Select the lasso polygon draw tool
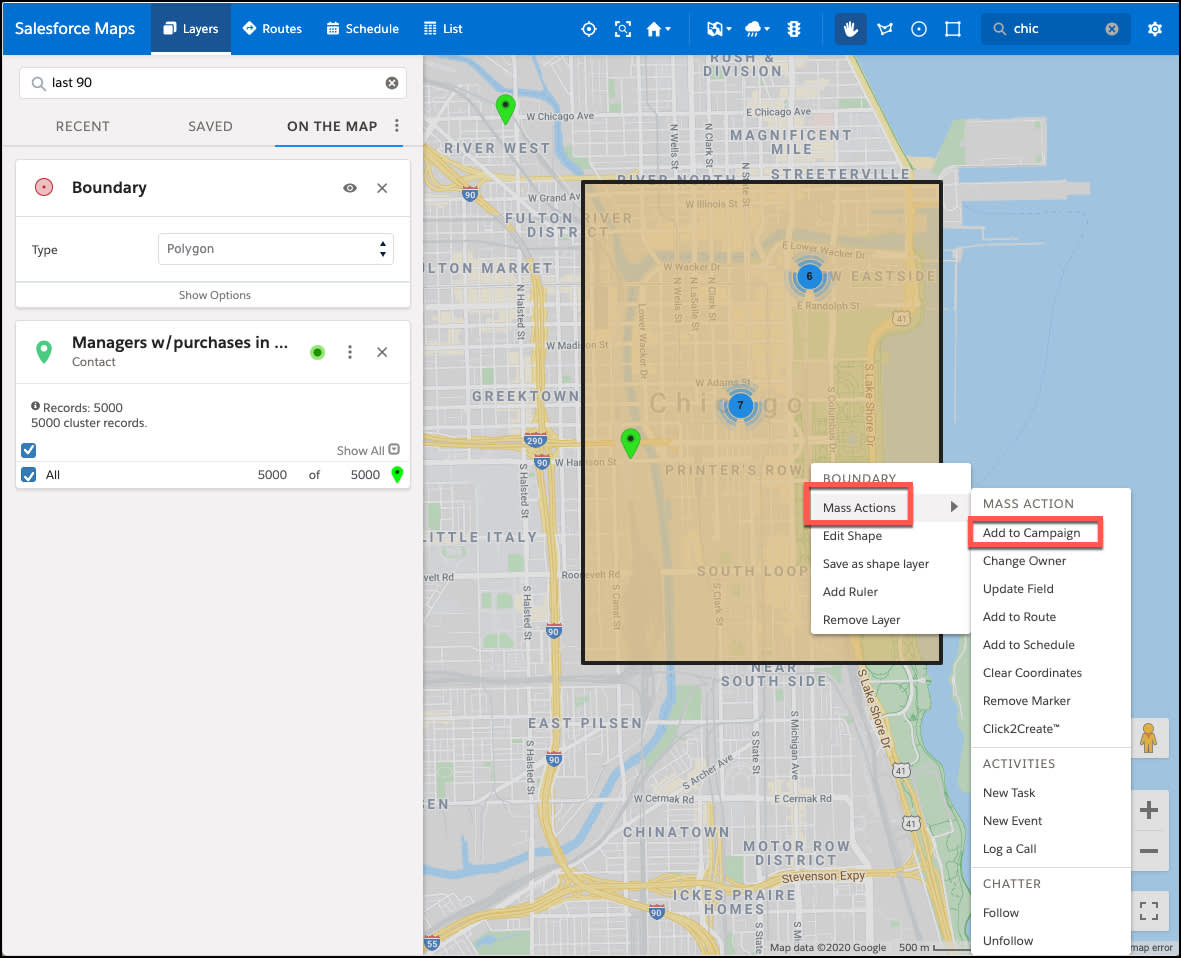The height and width of the screenshot is (958, 1181). (885, 29)
